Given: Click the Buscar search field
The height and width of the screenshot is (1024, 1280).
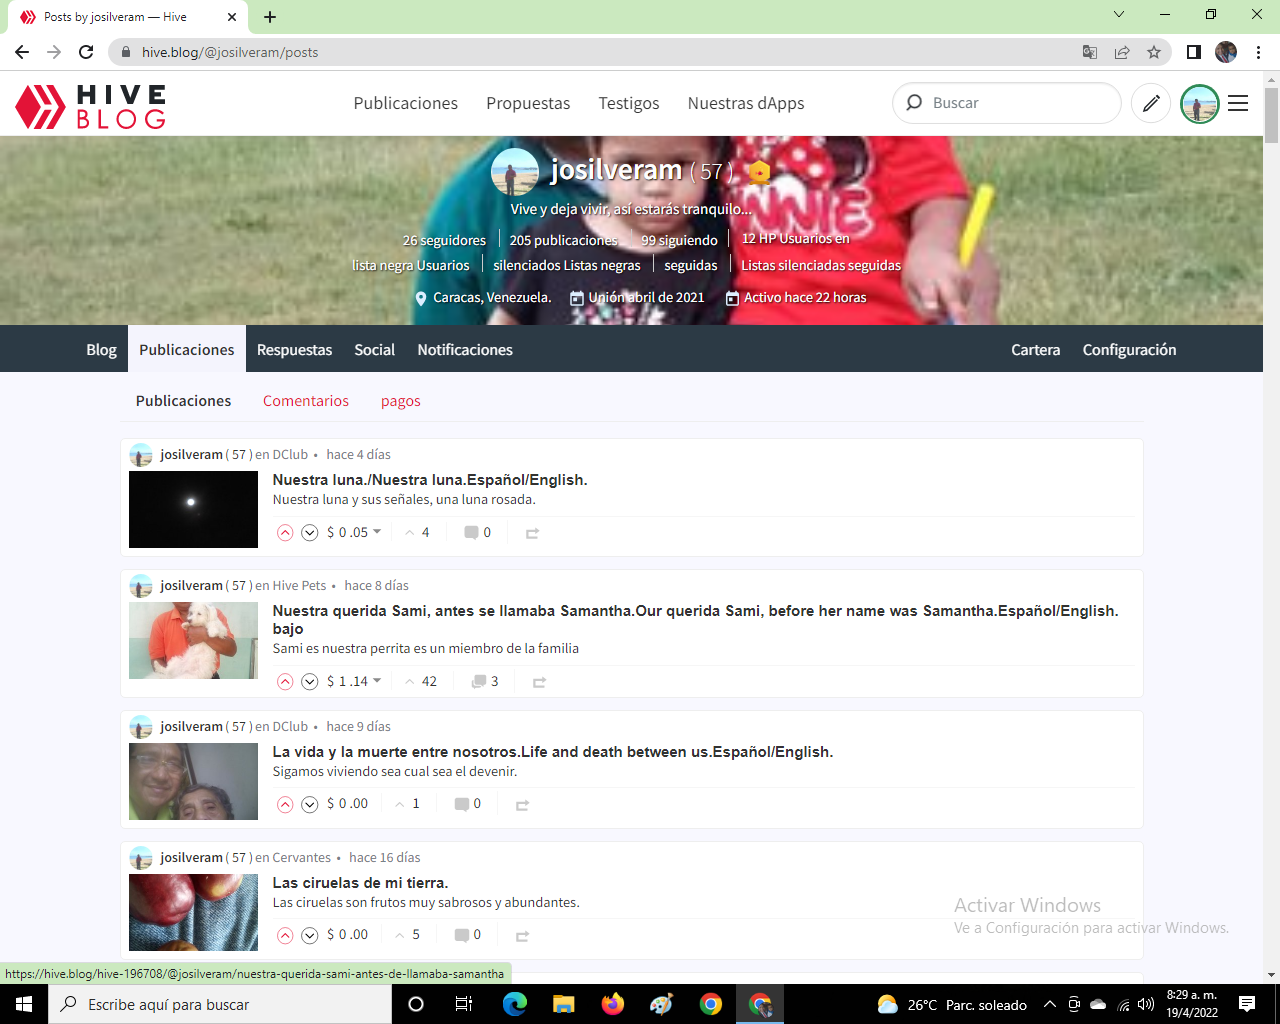Looking at the screenshot, I should pos(1007,102).
